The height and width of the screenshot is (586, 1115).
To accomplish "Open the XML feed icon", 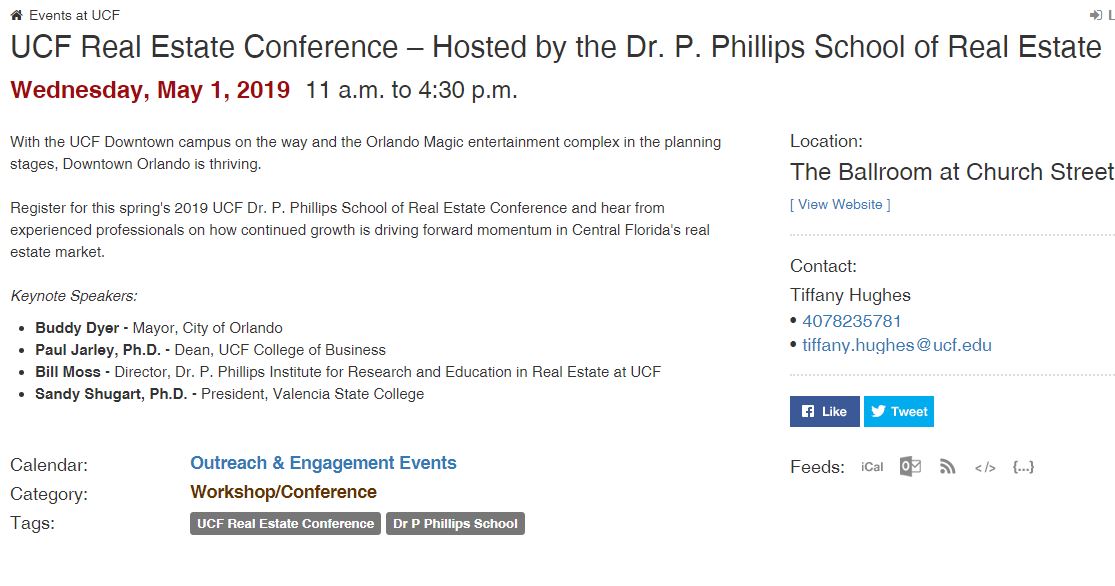I will point(985,467).
